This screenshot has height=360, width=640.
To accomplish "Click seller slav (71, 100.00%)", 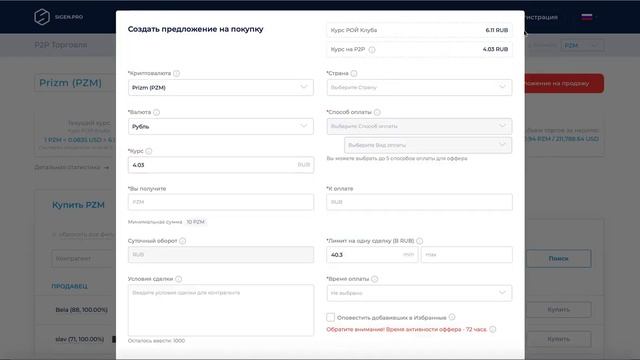I will coord(80,339).
